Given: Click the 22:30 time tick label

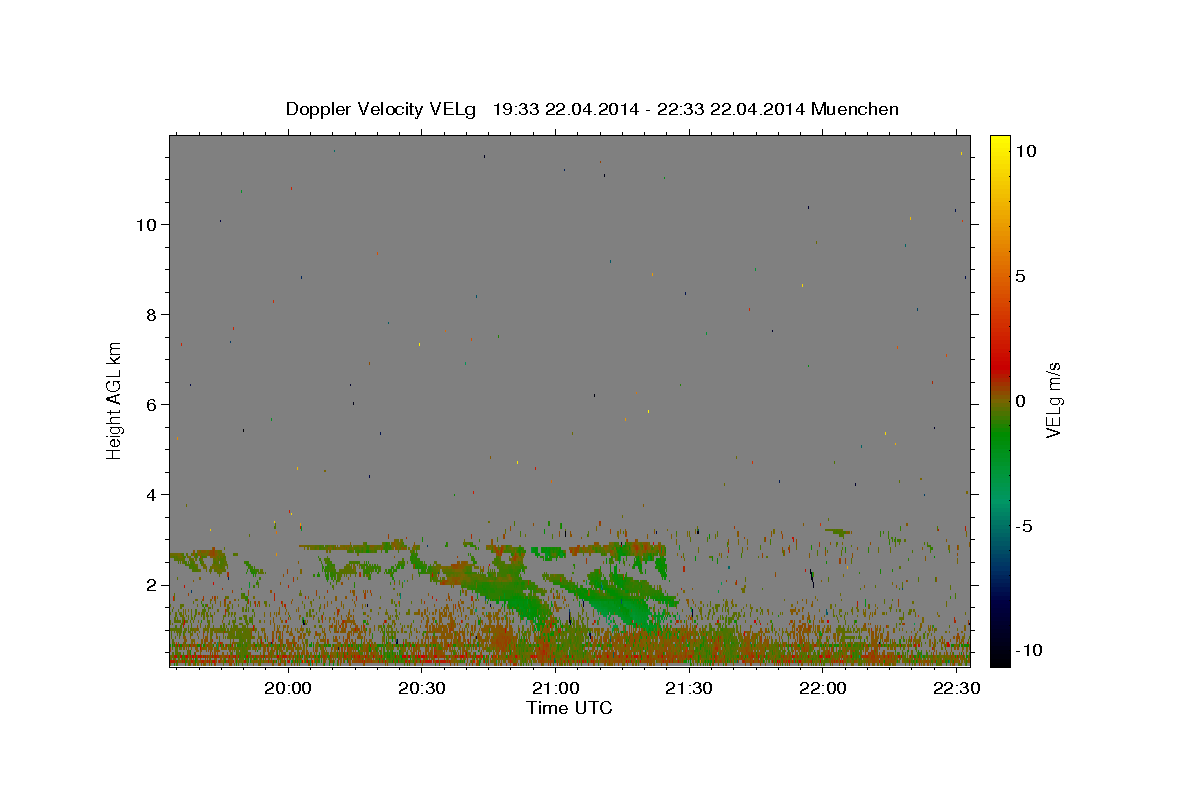Looking at the screenshot, I should pyautogui.click(x=956, y=689).
